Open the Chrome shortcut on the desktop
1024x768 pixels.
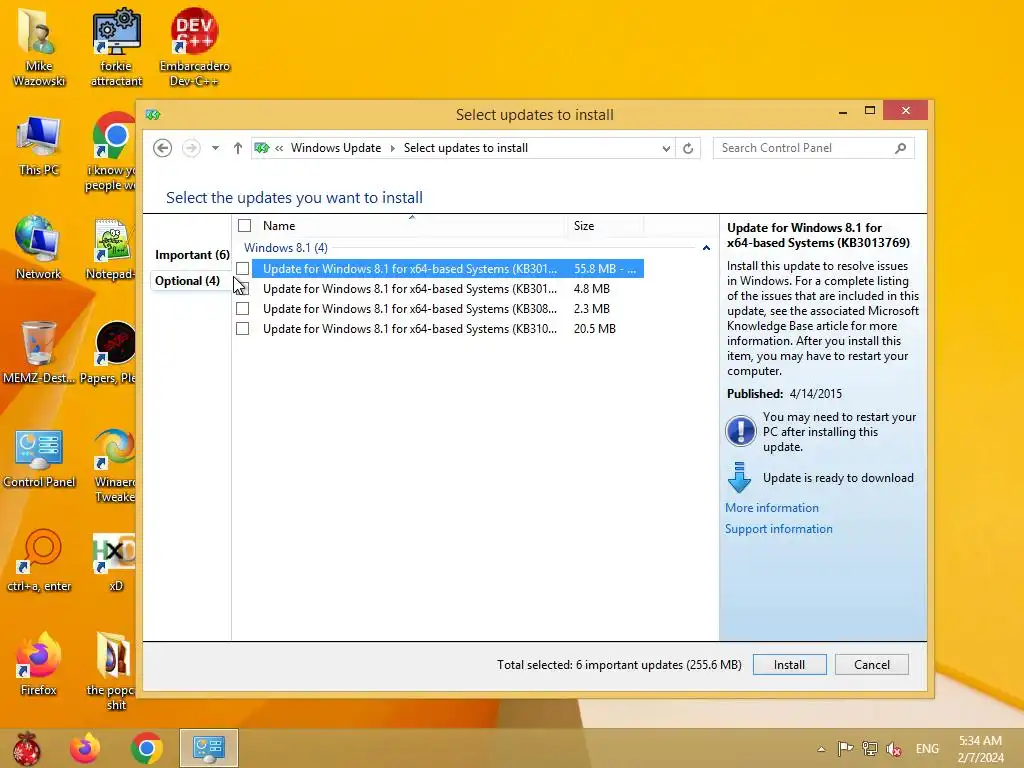click(x=112, y=150)
